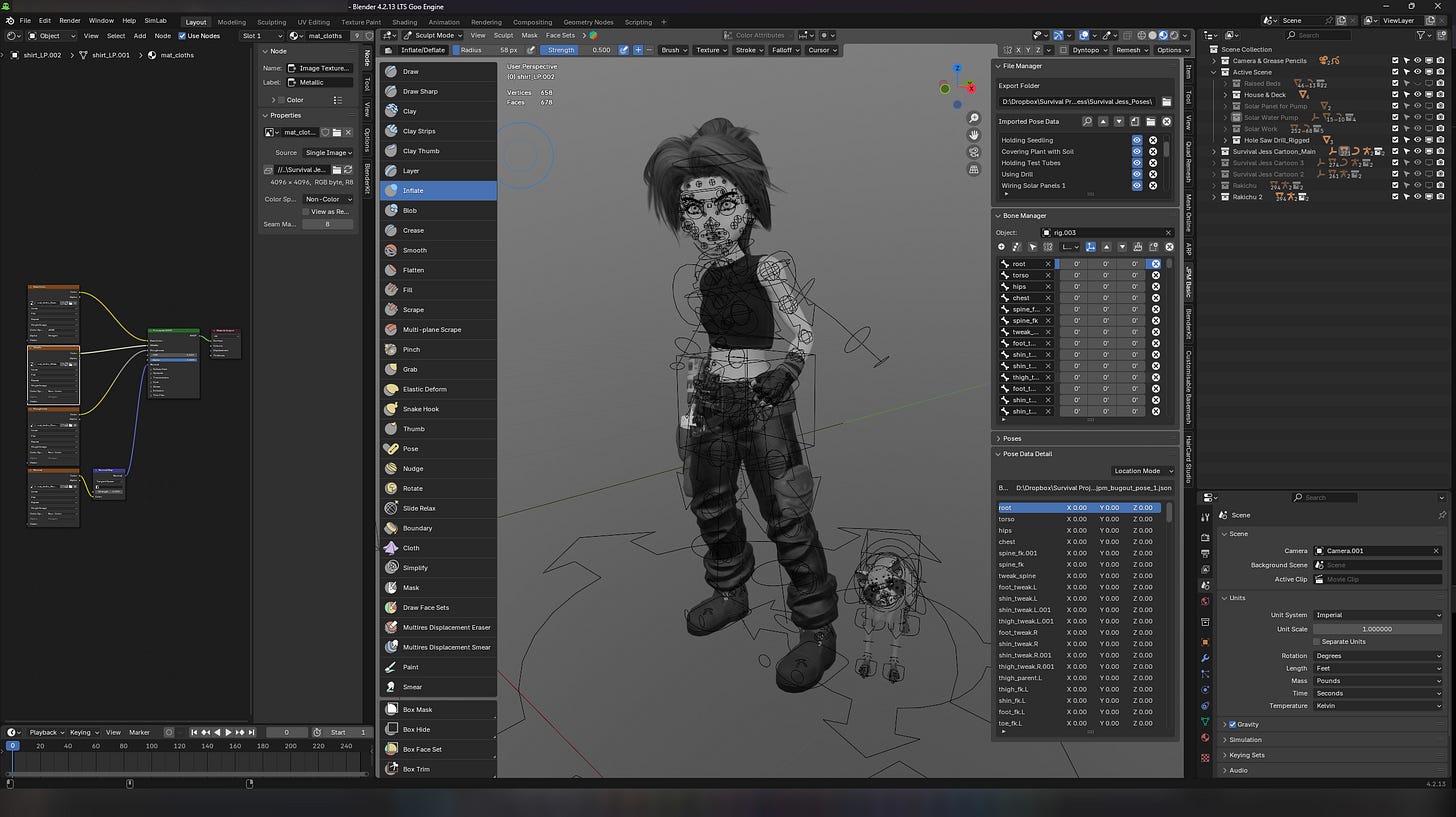
Task: Toggle the Use Nodes checkbox
Action: coord(182,36)
